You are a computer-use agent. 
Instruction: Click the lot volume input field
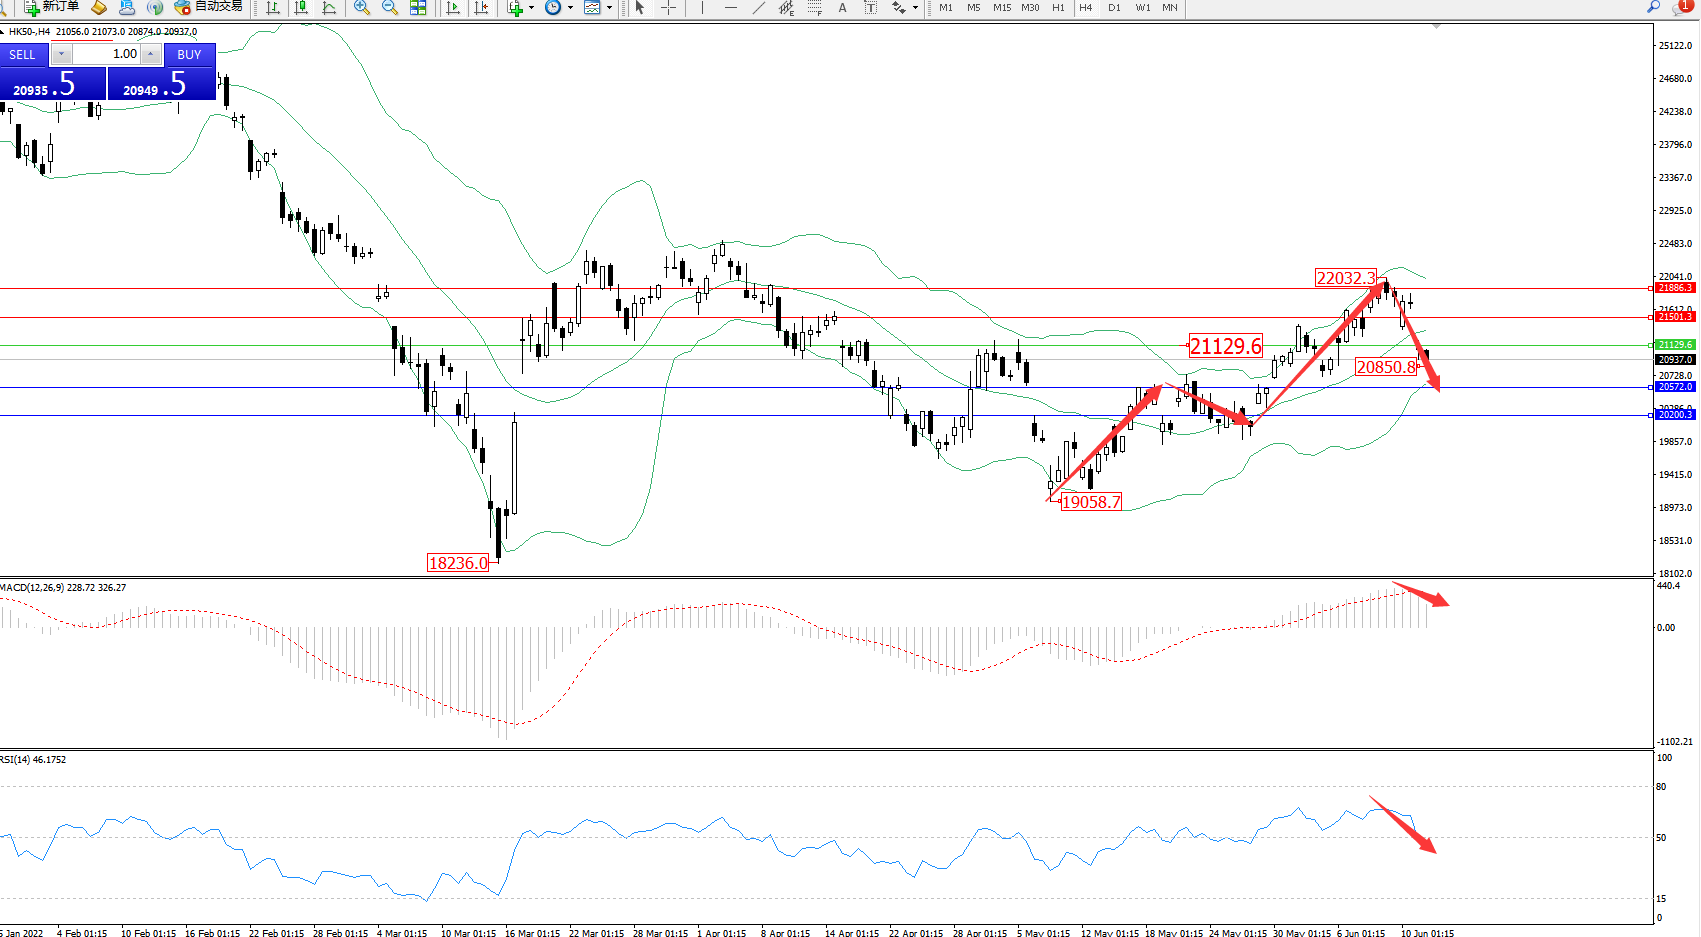106,54
